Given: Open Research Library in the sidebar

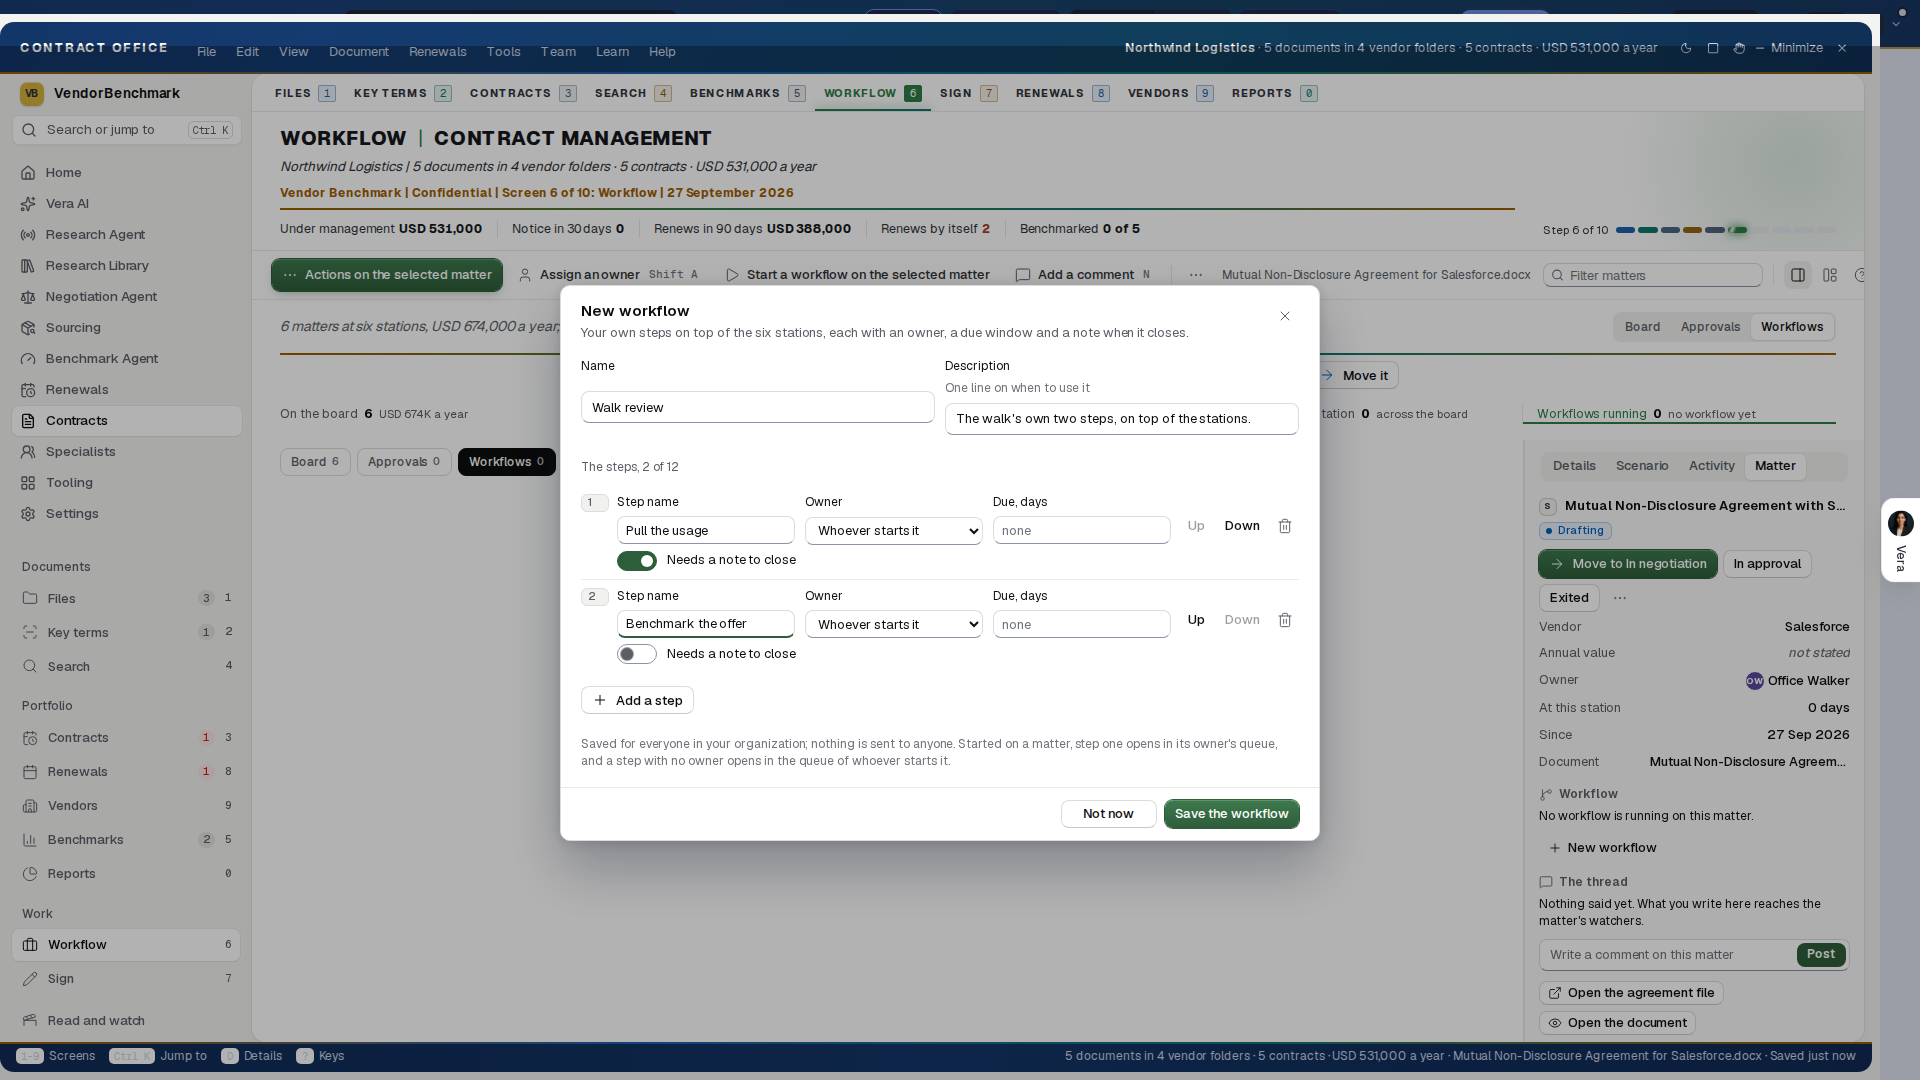Looking at the screenshot, I should (126, 265).
